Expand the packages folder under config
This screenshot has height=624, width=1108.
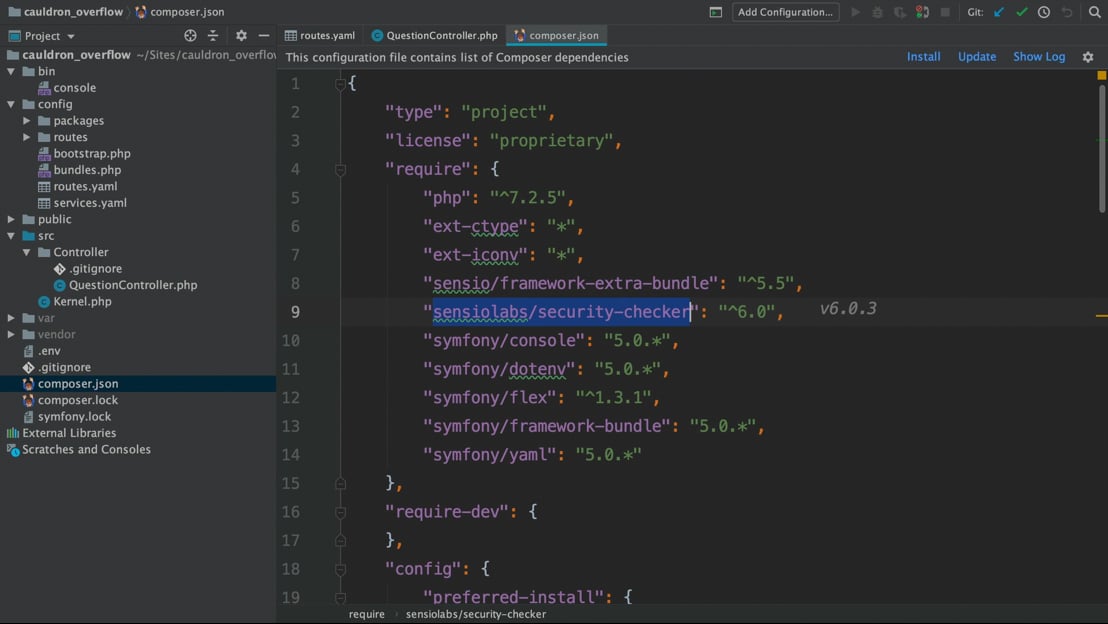[x=27, y=121]
